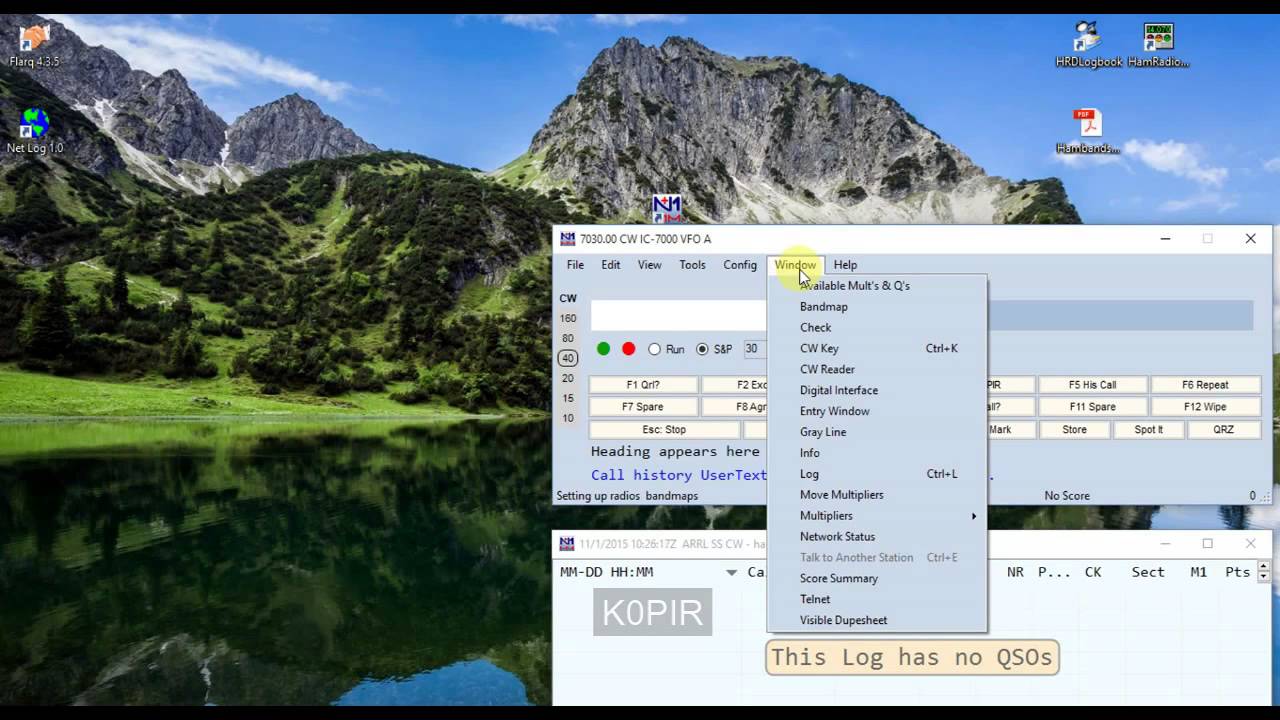Viewport: 1280px width, 720px height.
Task: Click the N1MM logger desktop icon
Action: (667, 209)
